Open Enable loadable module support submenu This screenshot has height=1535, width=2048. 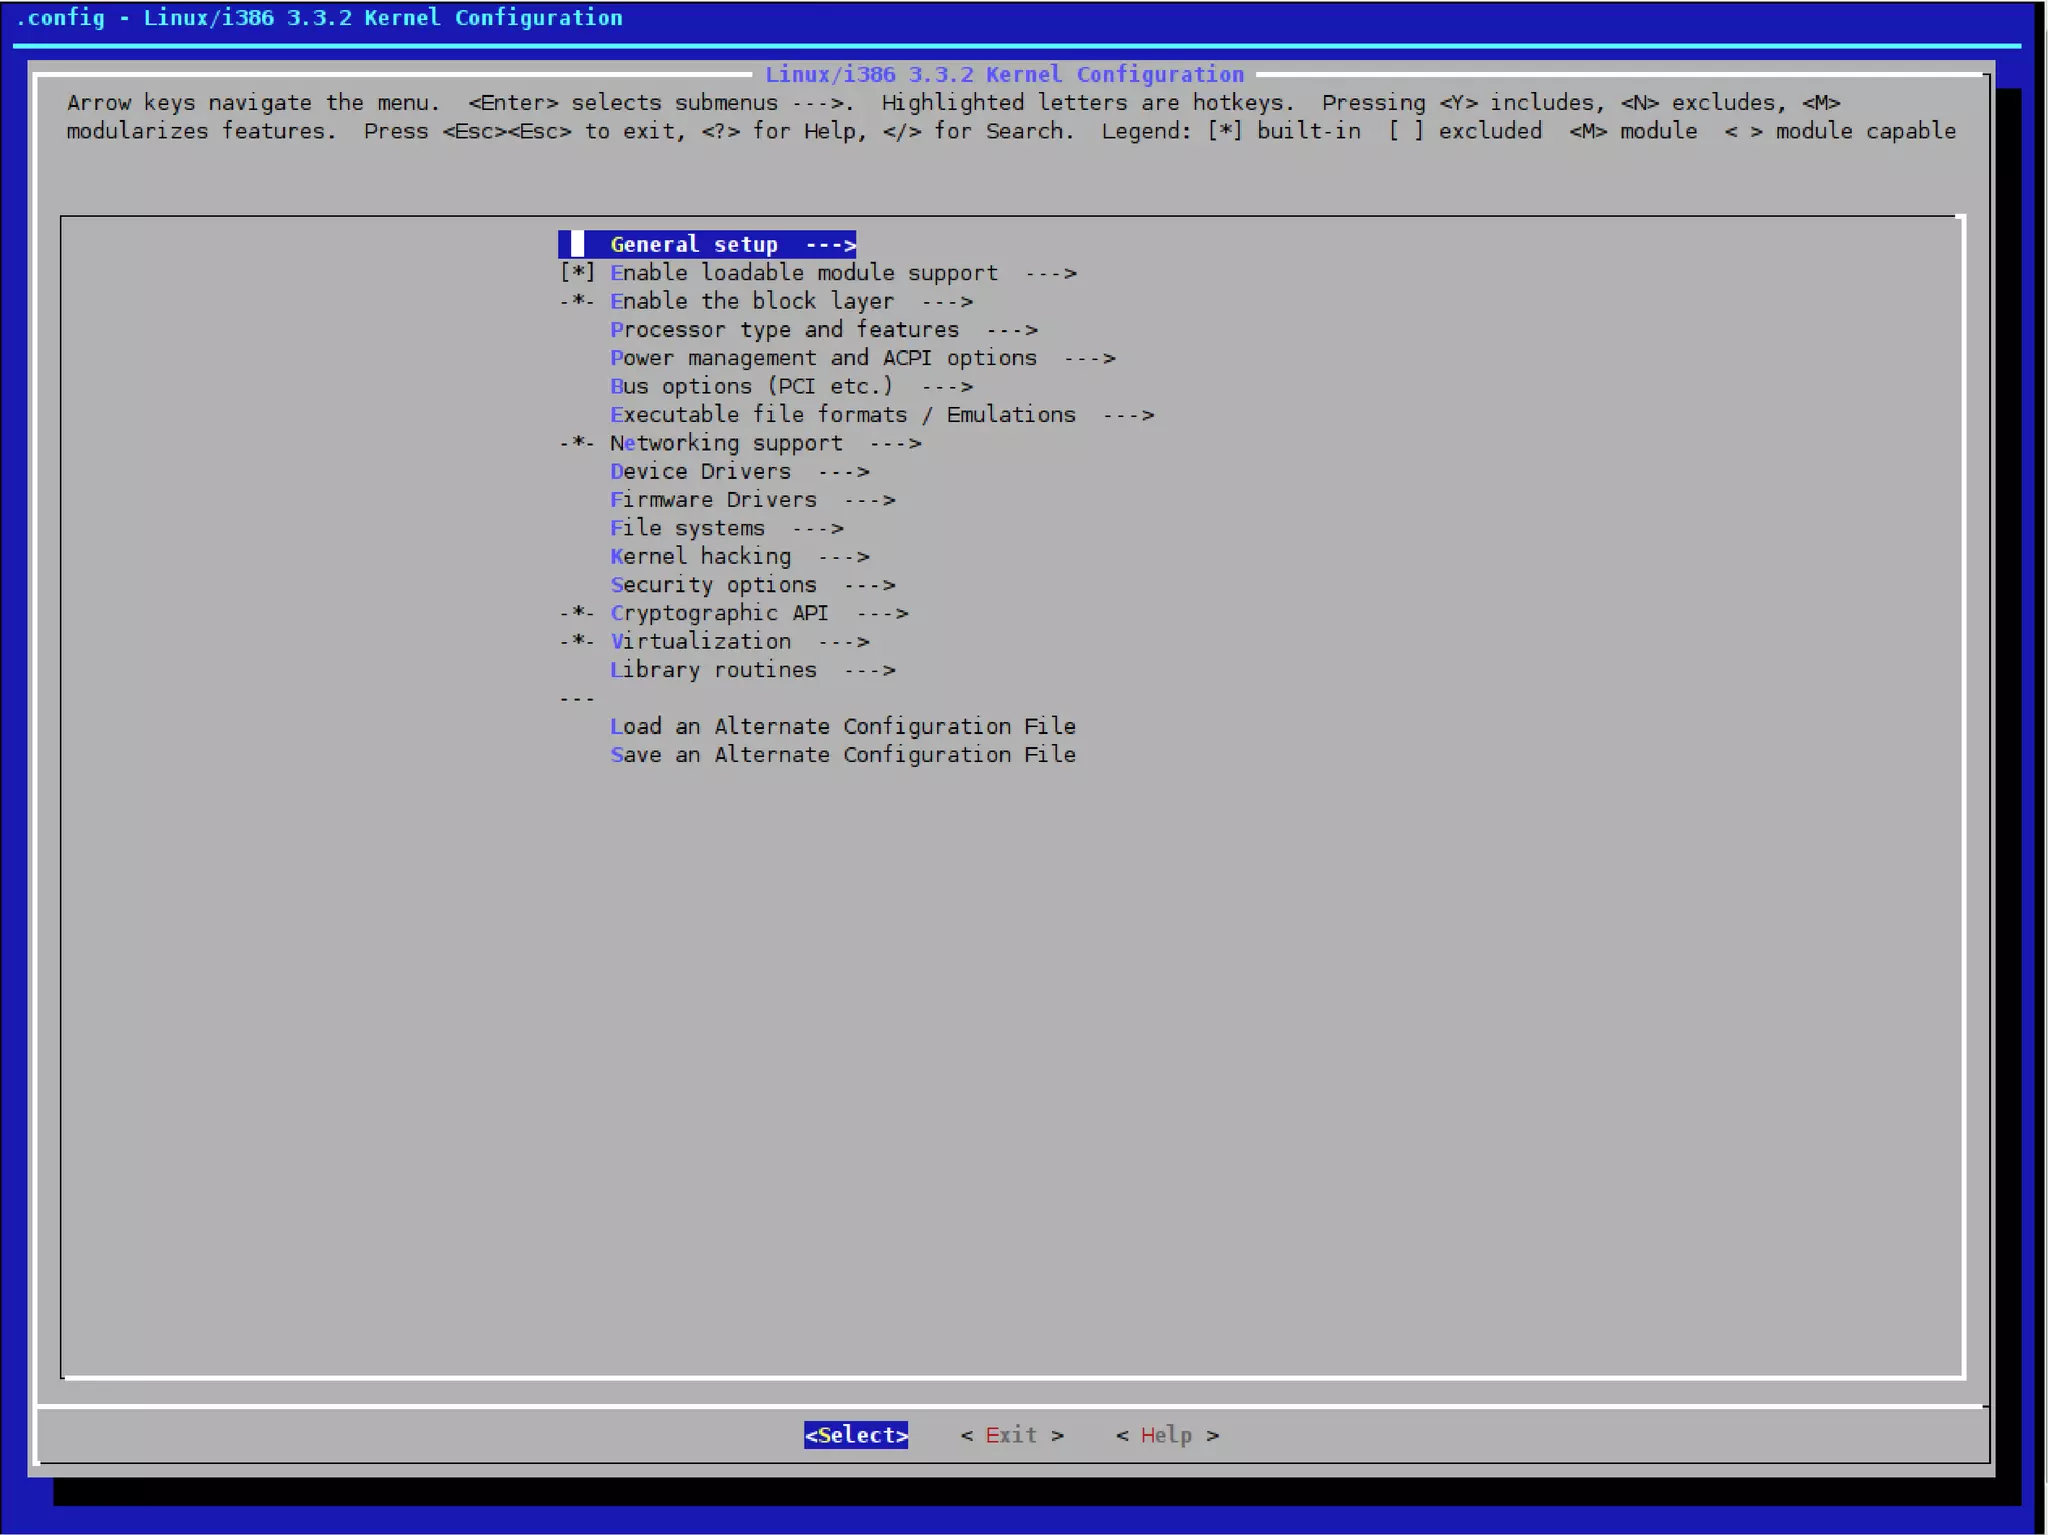tap(843, 273)
